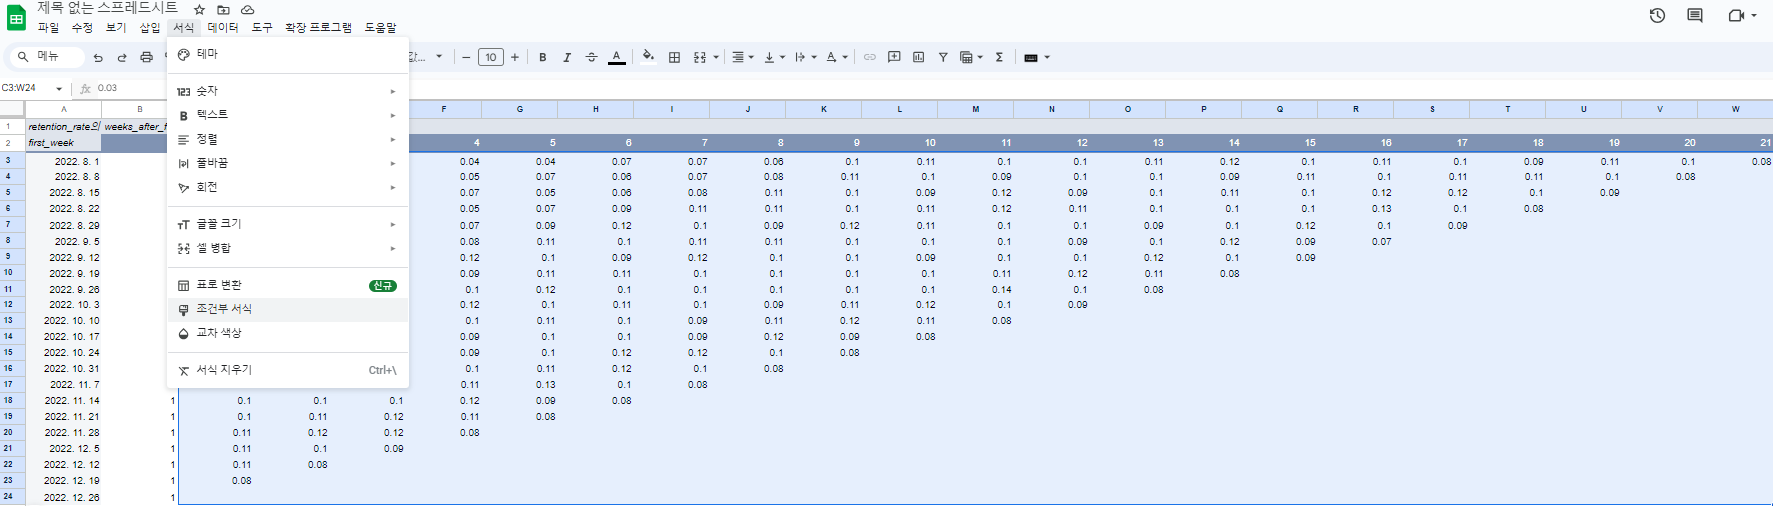This screenshot has height=506, width=1773.
Task: Open the 도움말 menu
Action: [x=380, y=27]
